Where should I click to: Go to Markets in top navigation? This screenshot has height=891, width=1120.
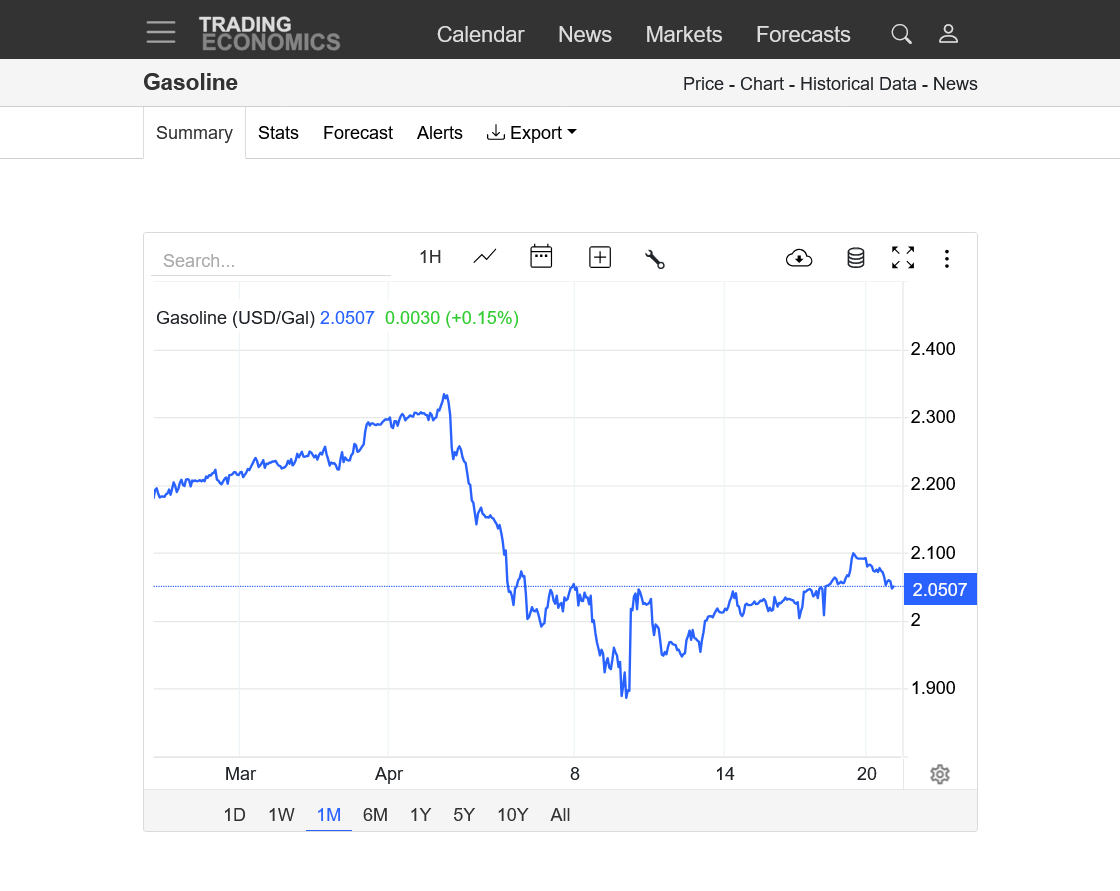click(683, 34)
